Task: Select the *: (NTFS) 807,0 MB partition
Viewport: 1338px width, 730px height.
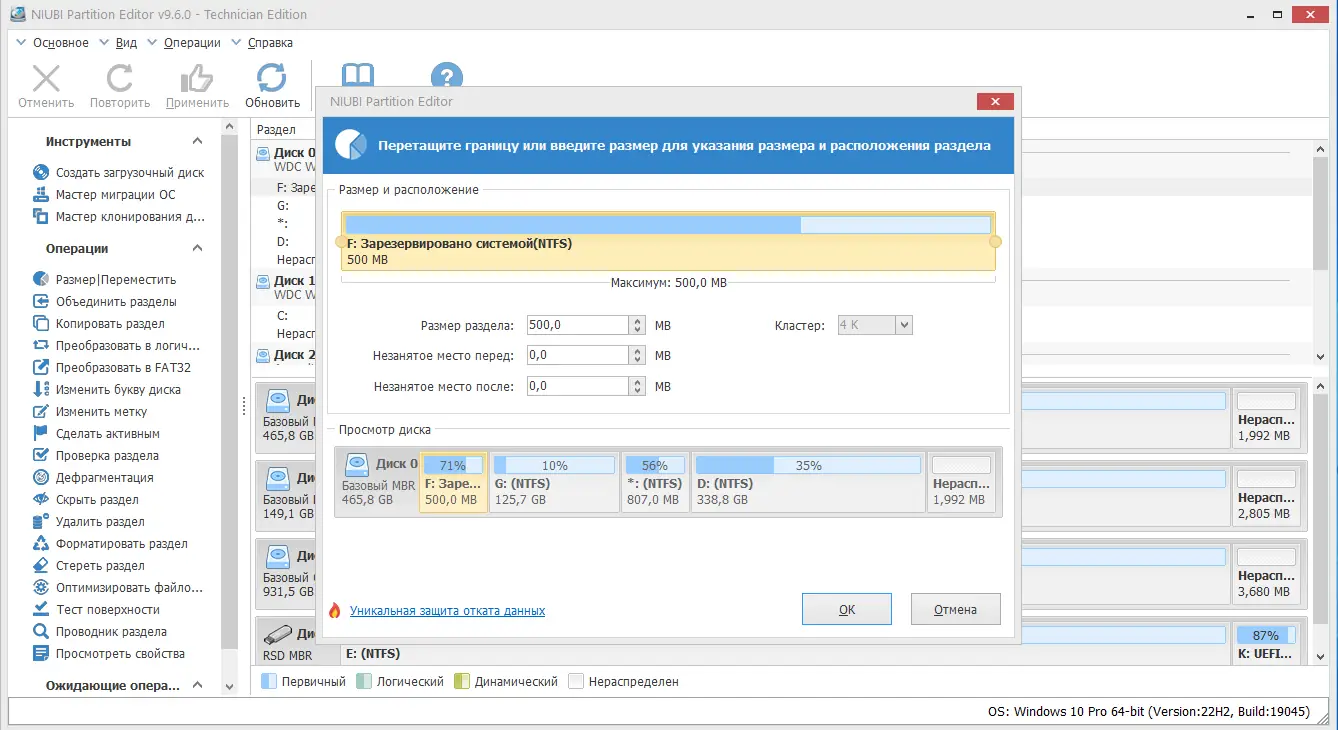Action: click(655, 482)
